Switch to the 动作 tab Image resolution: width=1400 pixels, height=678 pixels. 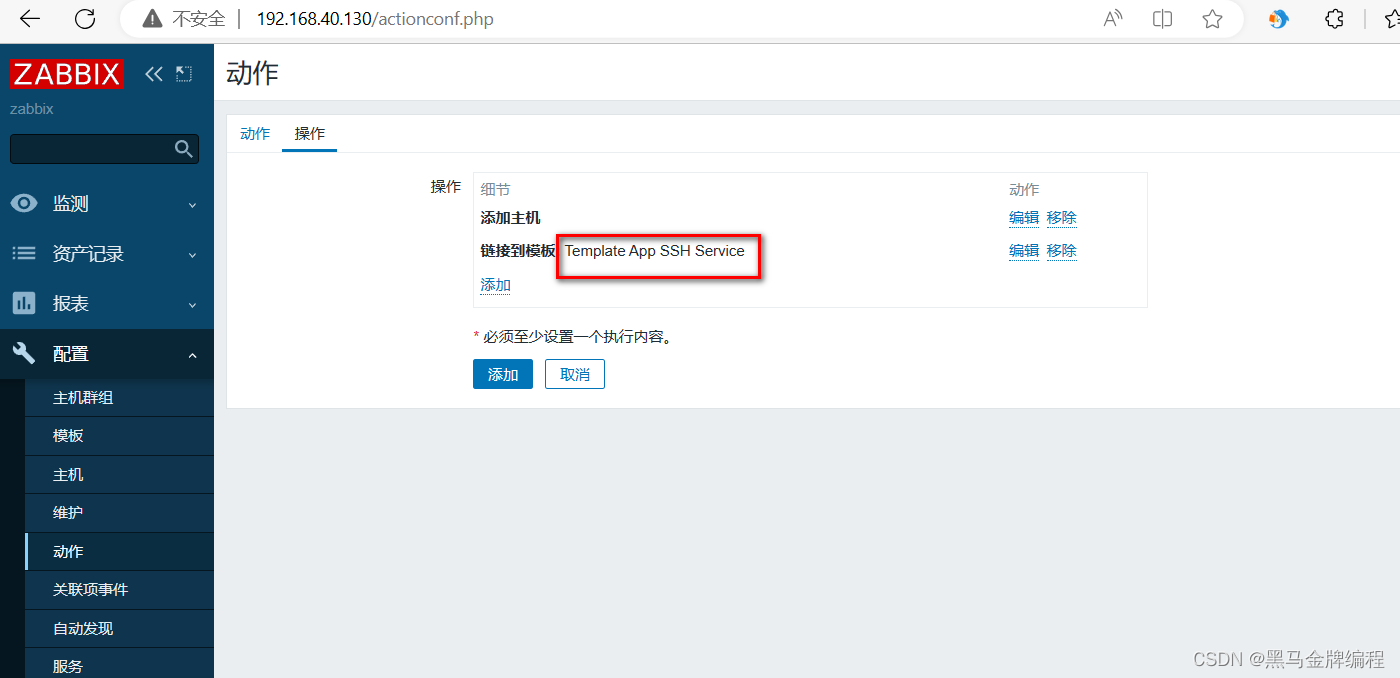pyautogui.click(x=255, y=133)
